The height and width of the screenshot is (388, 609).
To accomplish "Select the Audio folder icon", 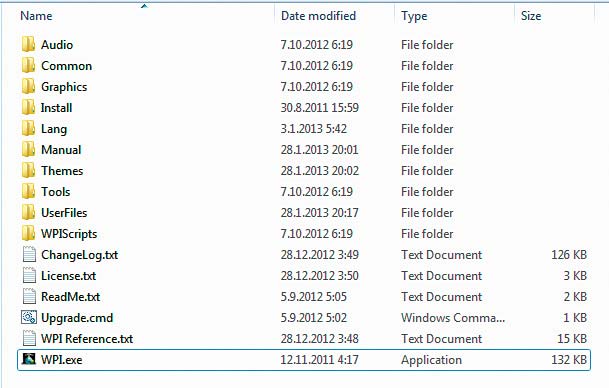I will [x=28, y=44].
